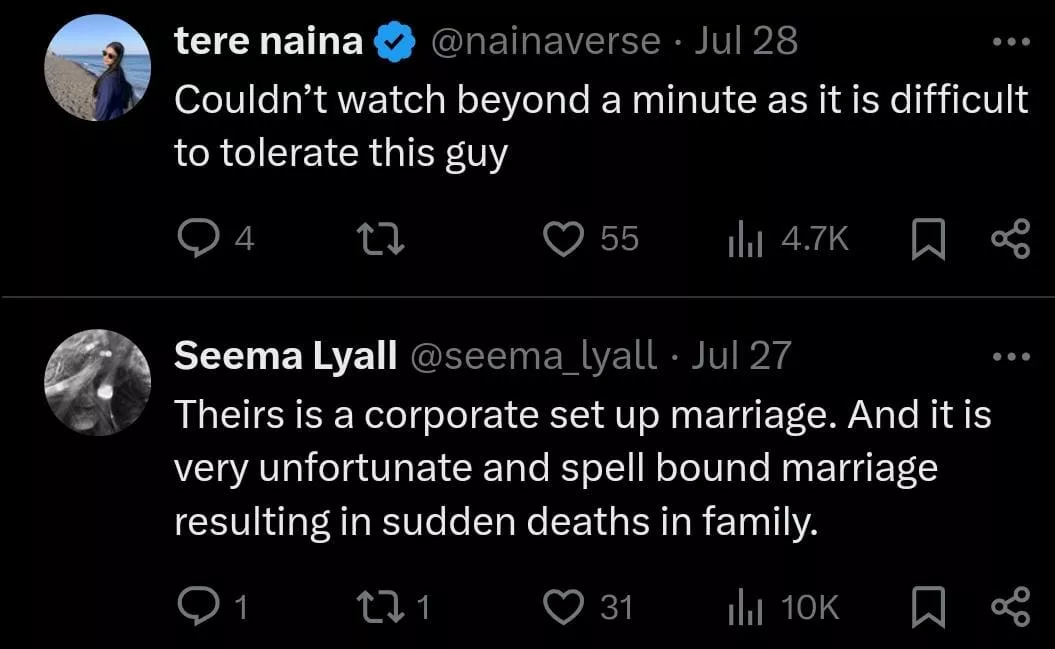Bookmark tere naina's tweet
1055x649 pixels.
(929, 239)
